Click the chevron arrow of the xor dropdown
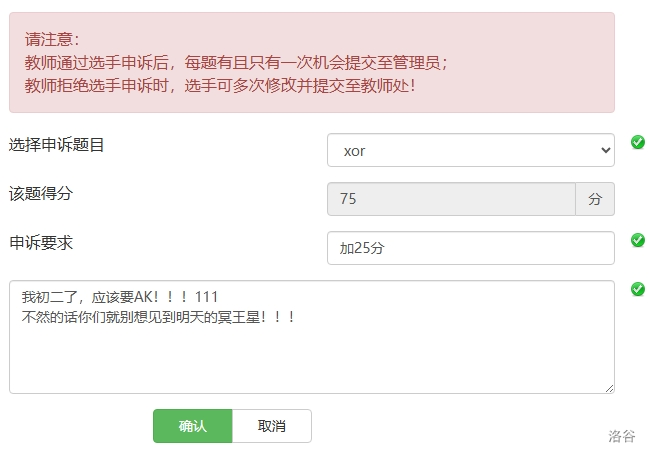This screenshot has width=649, height=456. click(604, 151)
